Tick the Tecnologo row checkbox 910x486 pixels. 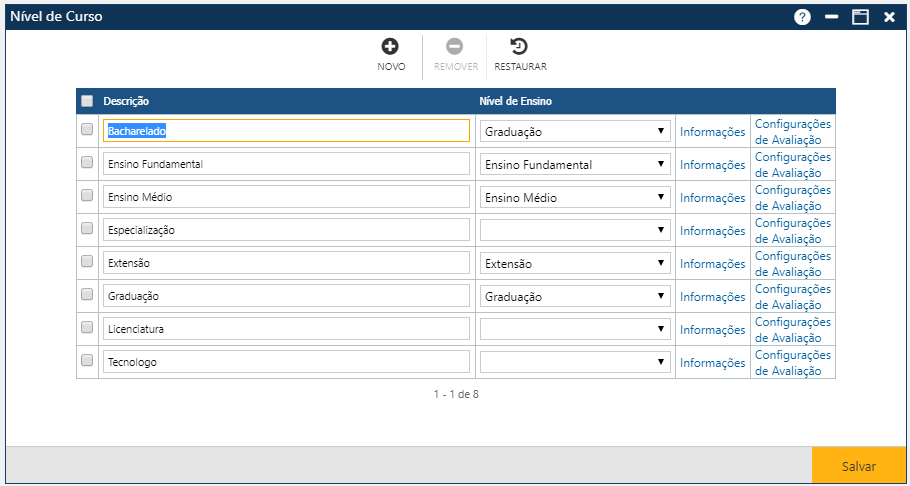coord(87,361)
